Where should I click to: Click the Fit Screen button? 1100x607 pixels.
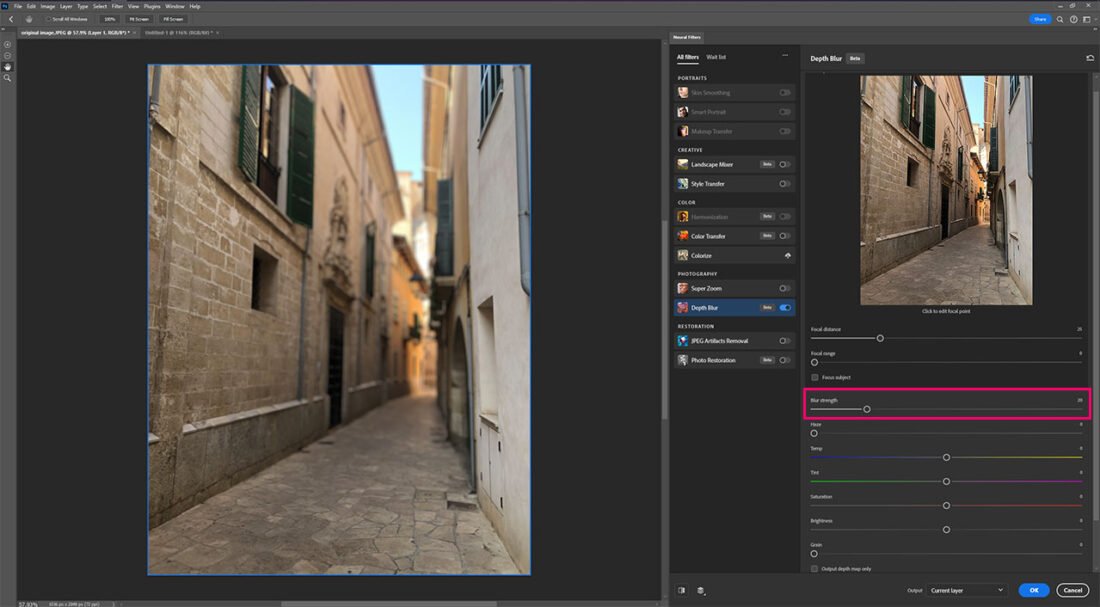(139, 20)
